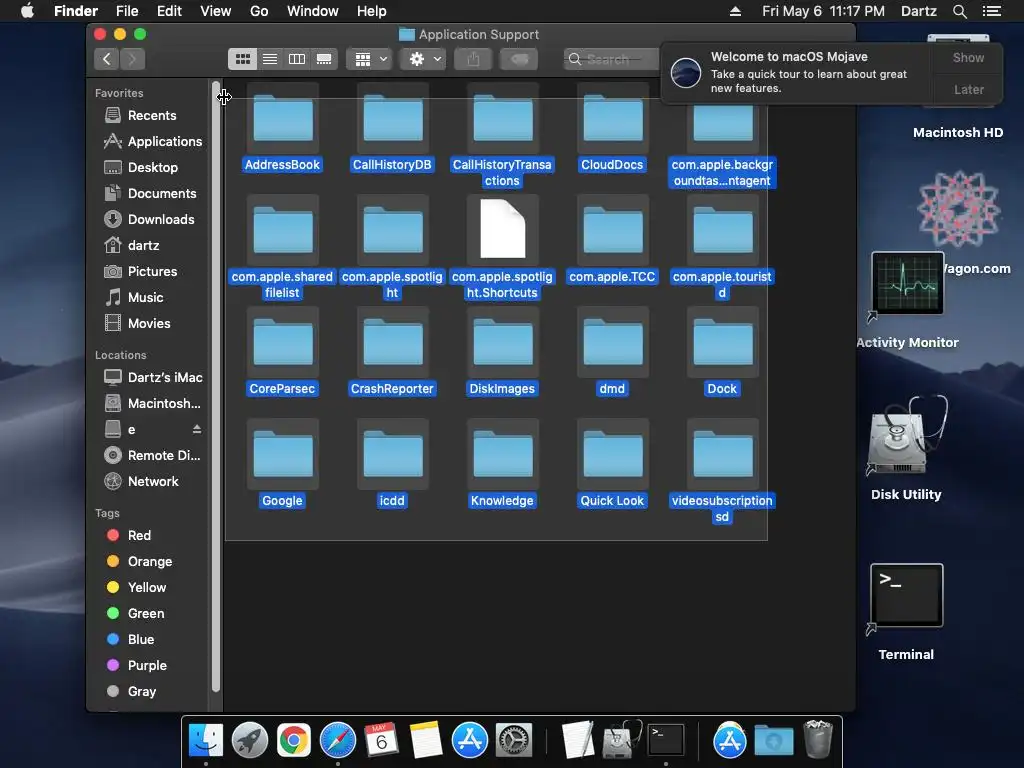Select the com.apple.TCC folder
Screen dimensions: 1024x768
tap(613, 231)
